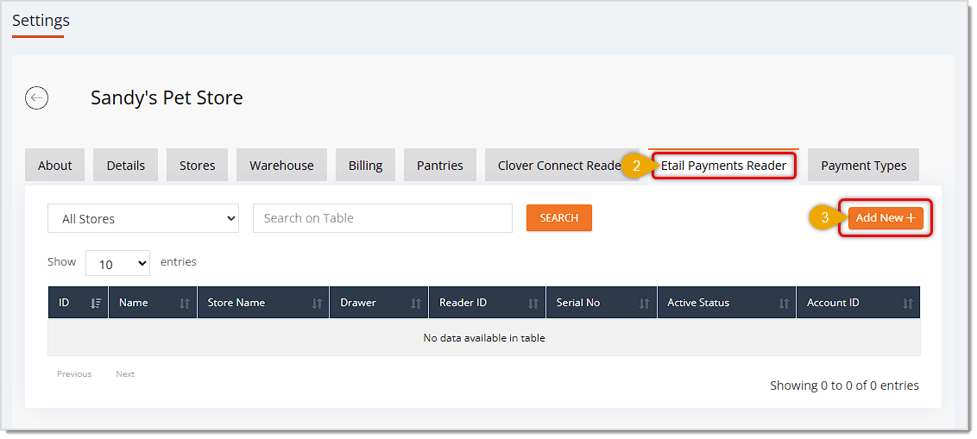977x439 pixels.
Task: Open the All Stores dropdown
Action: [143, 219]
